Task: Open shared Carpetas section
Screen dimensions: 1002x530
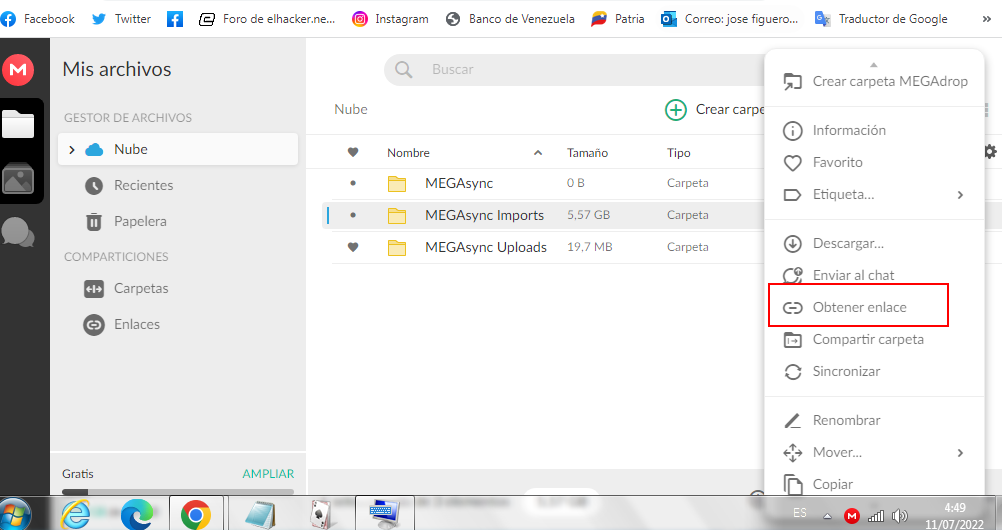Action: point(141,288)
